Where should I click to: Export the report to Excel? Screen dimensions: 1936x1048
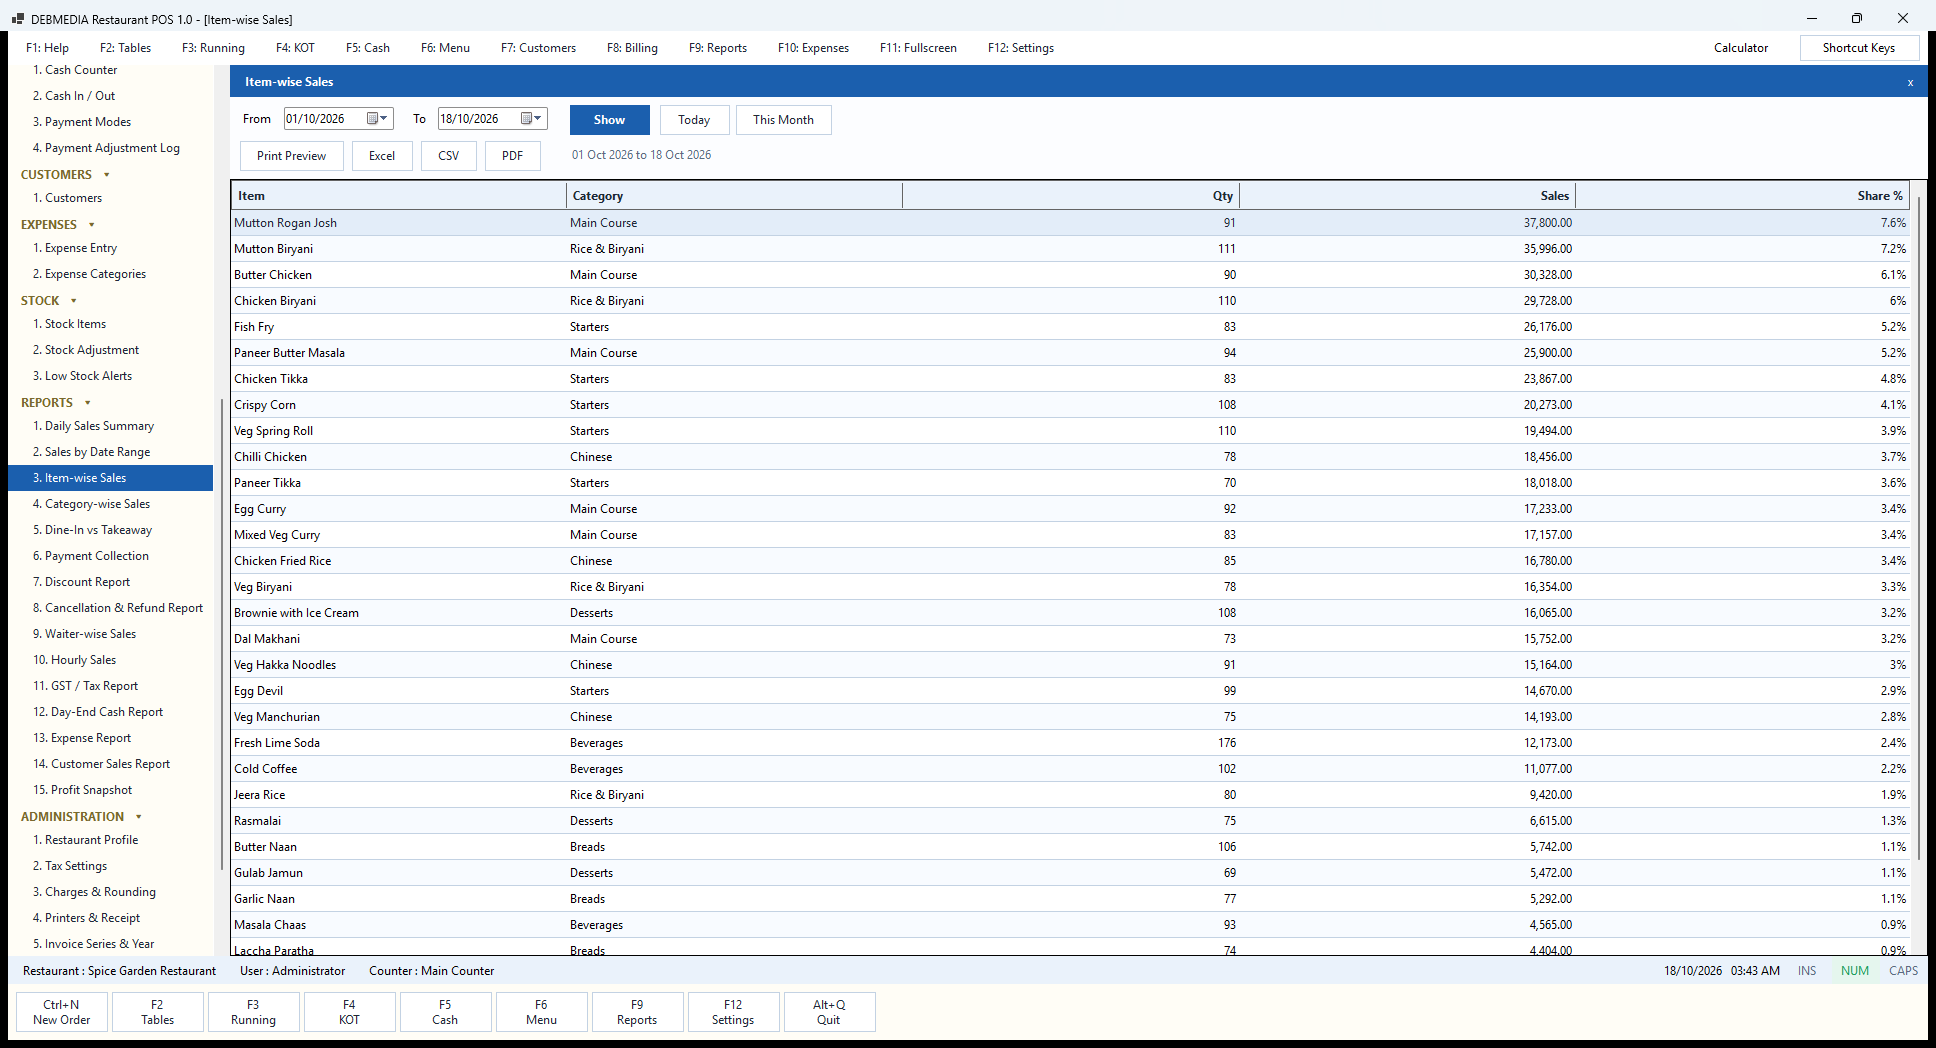click(382, 156)
